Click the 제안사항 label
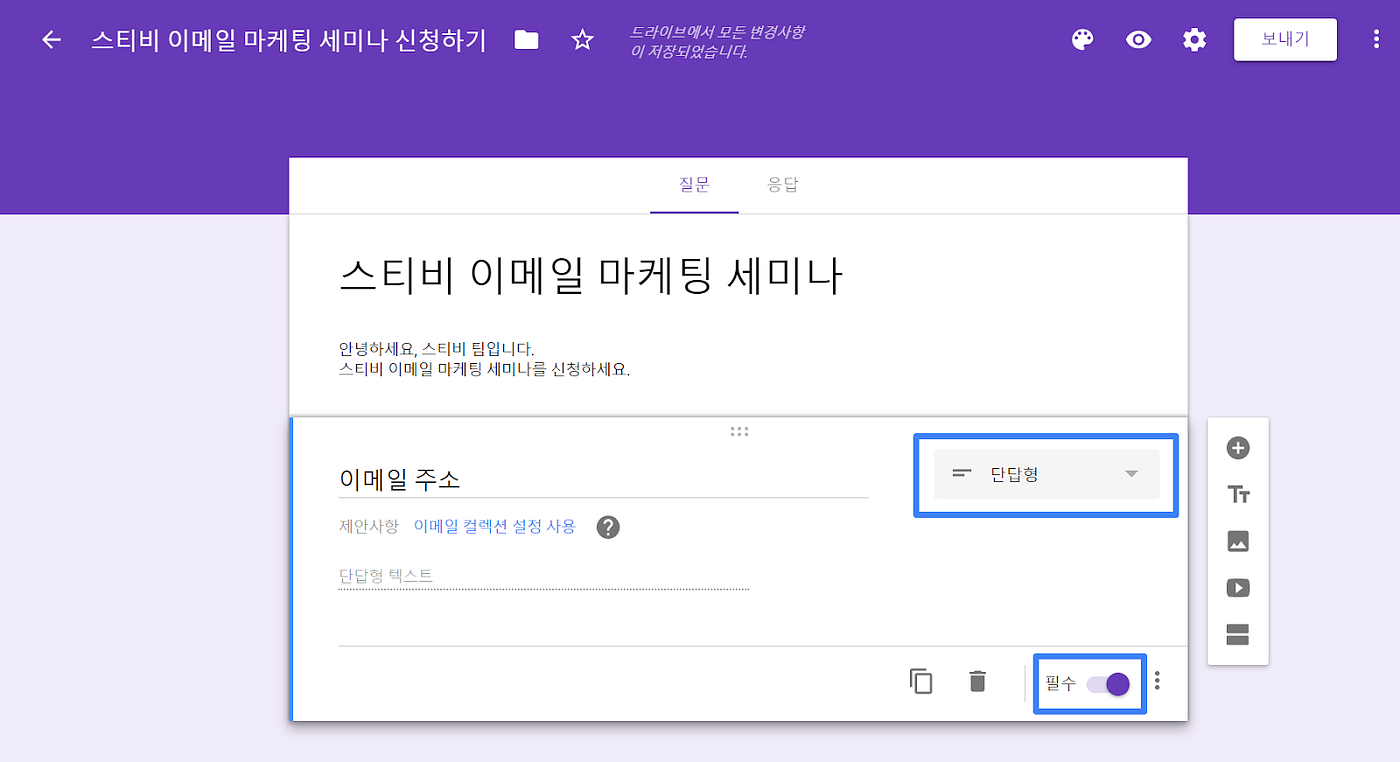The width and height of the screenshot is (1400, 762). click(368, 527)
